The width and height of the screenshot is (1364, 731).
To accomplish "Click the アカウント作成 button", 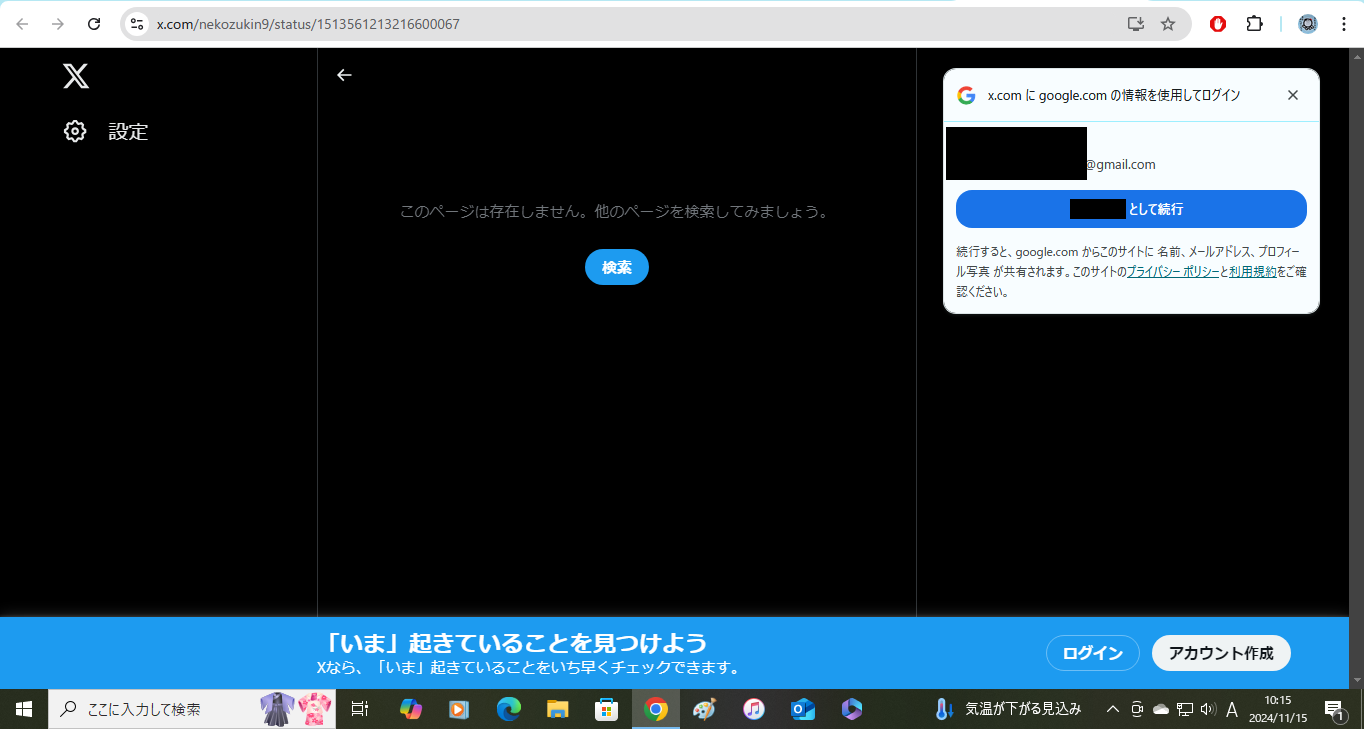I will (x=1221, y=653).
